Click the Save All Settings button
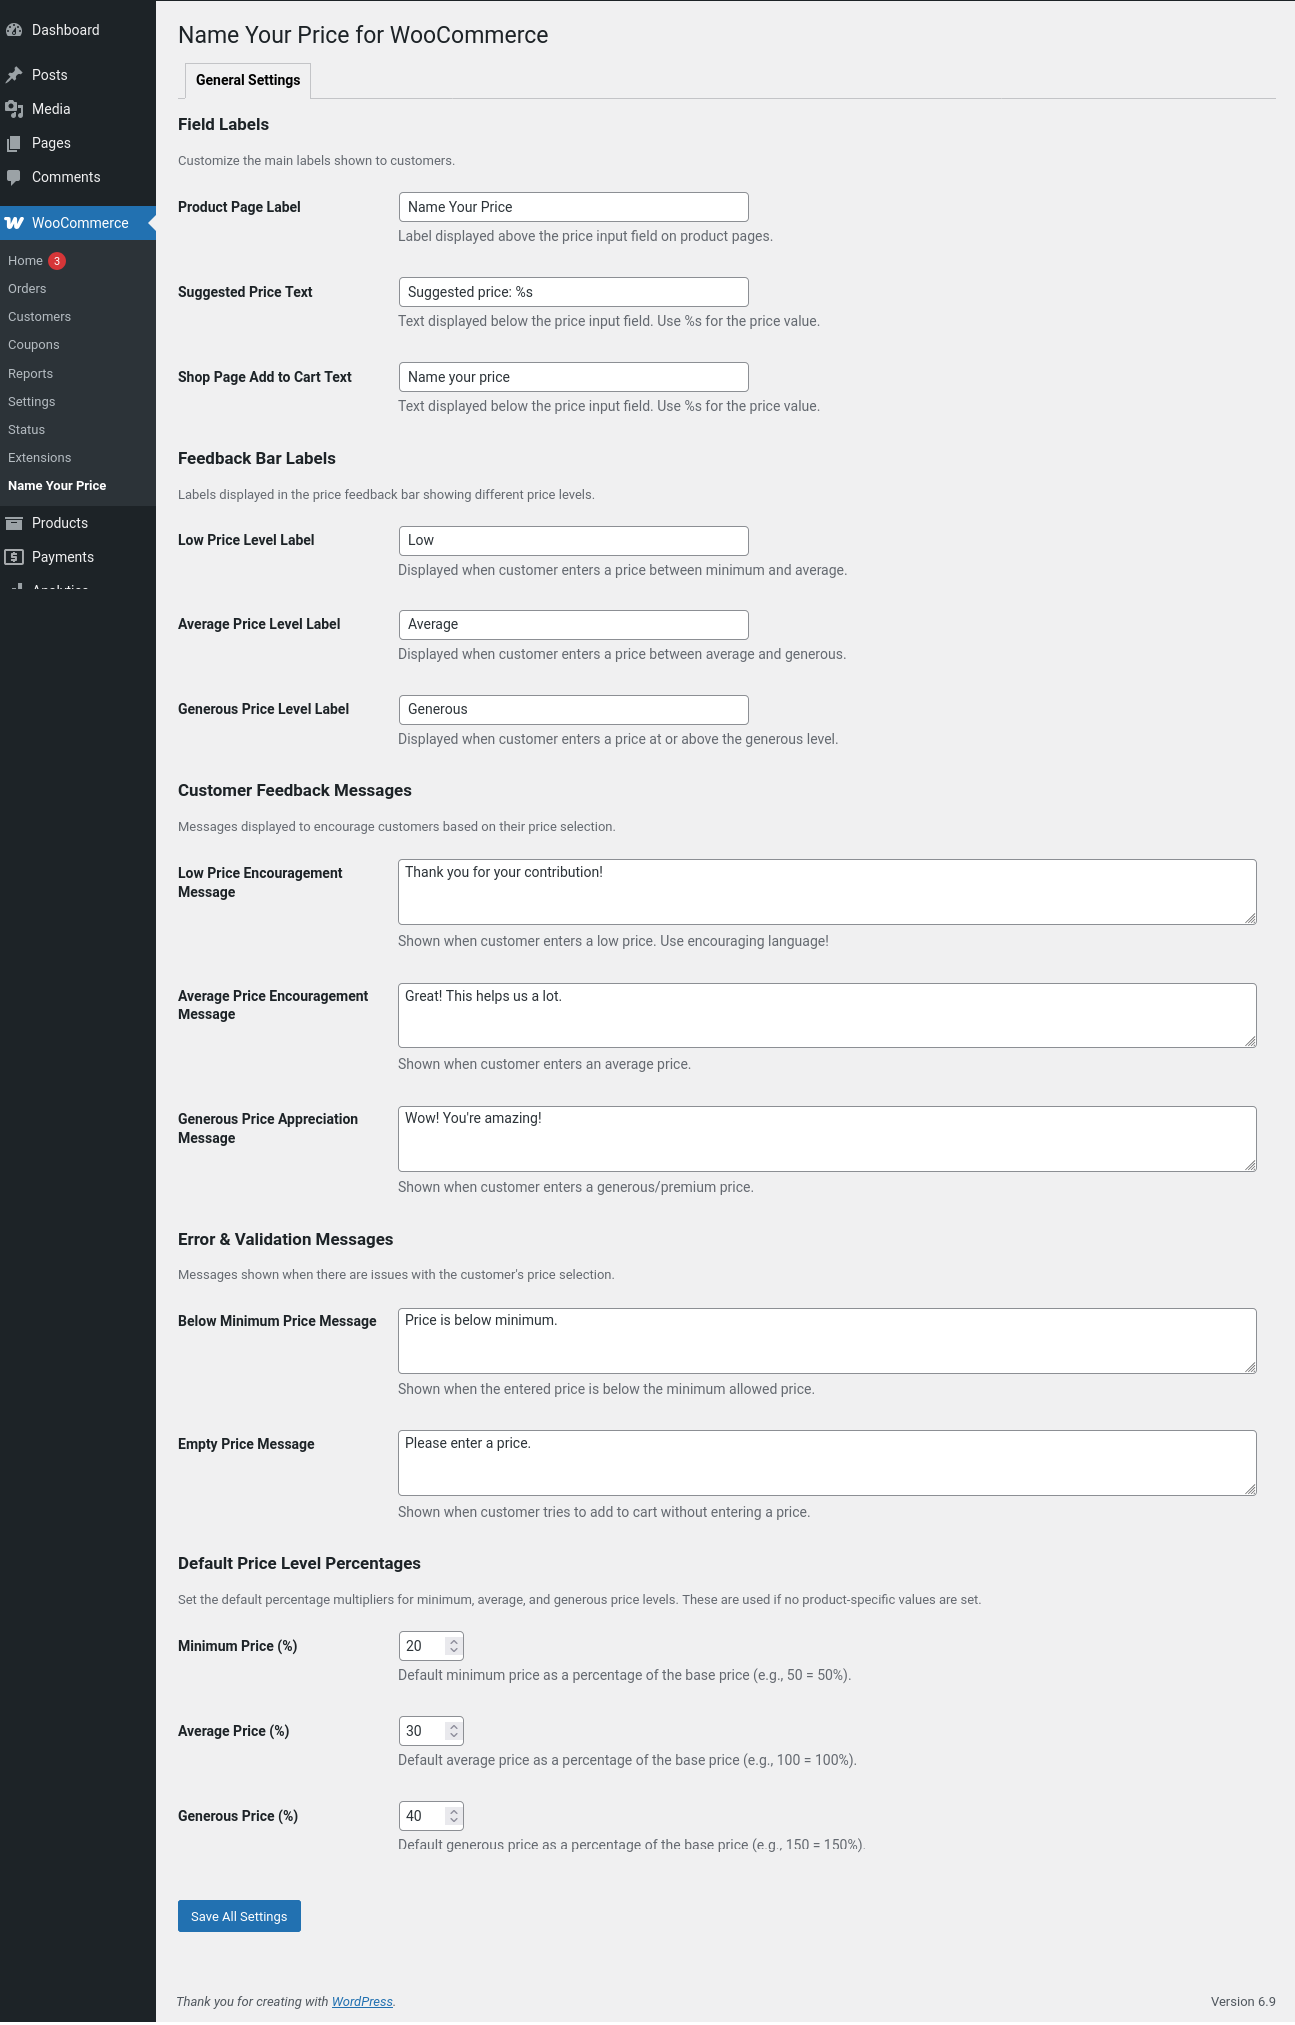 click(239, 1916)
